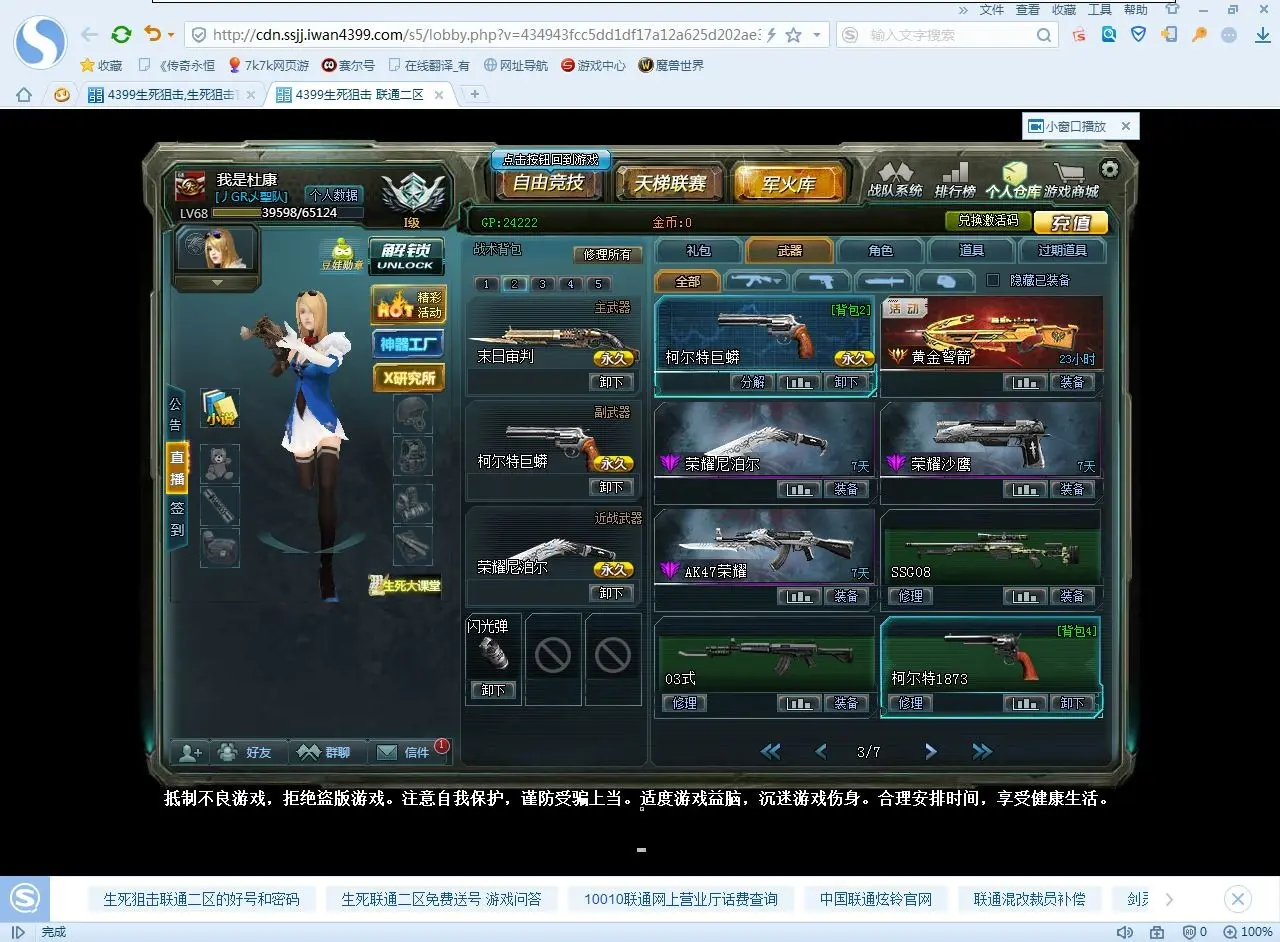This screenshot has height=942, width=1280.
Task: Filter weapons by grenade category icon
Action: 946,281
